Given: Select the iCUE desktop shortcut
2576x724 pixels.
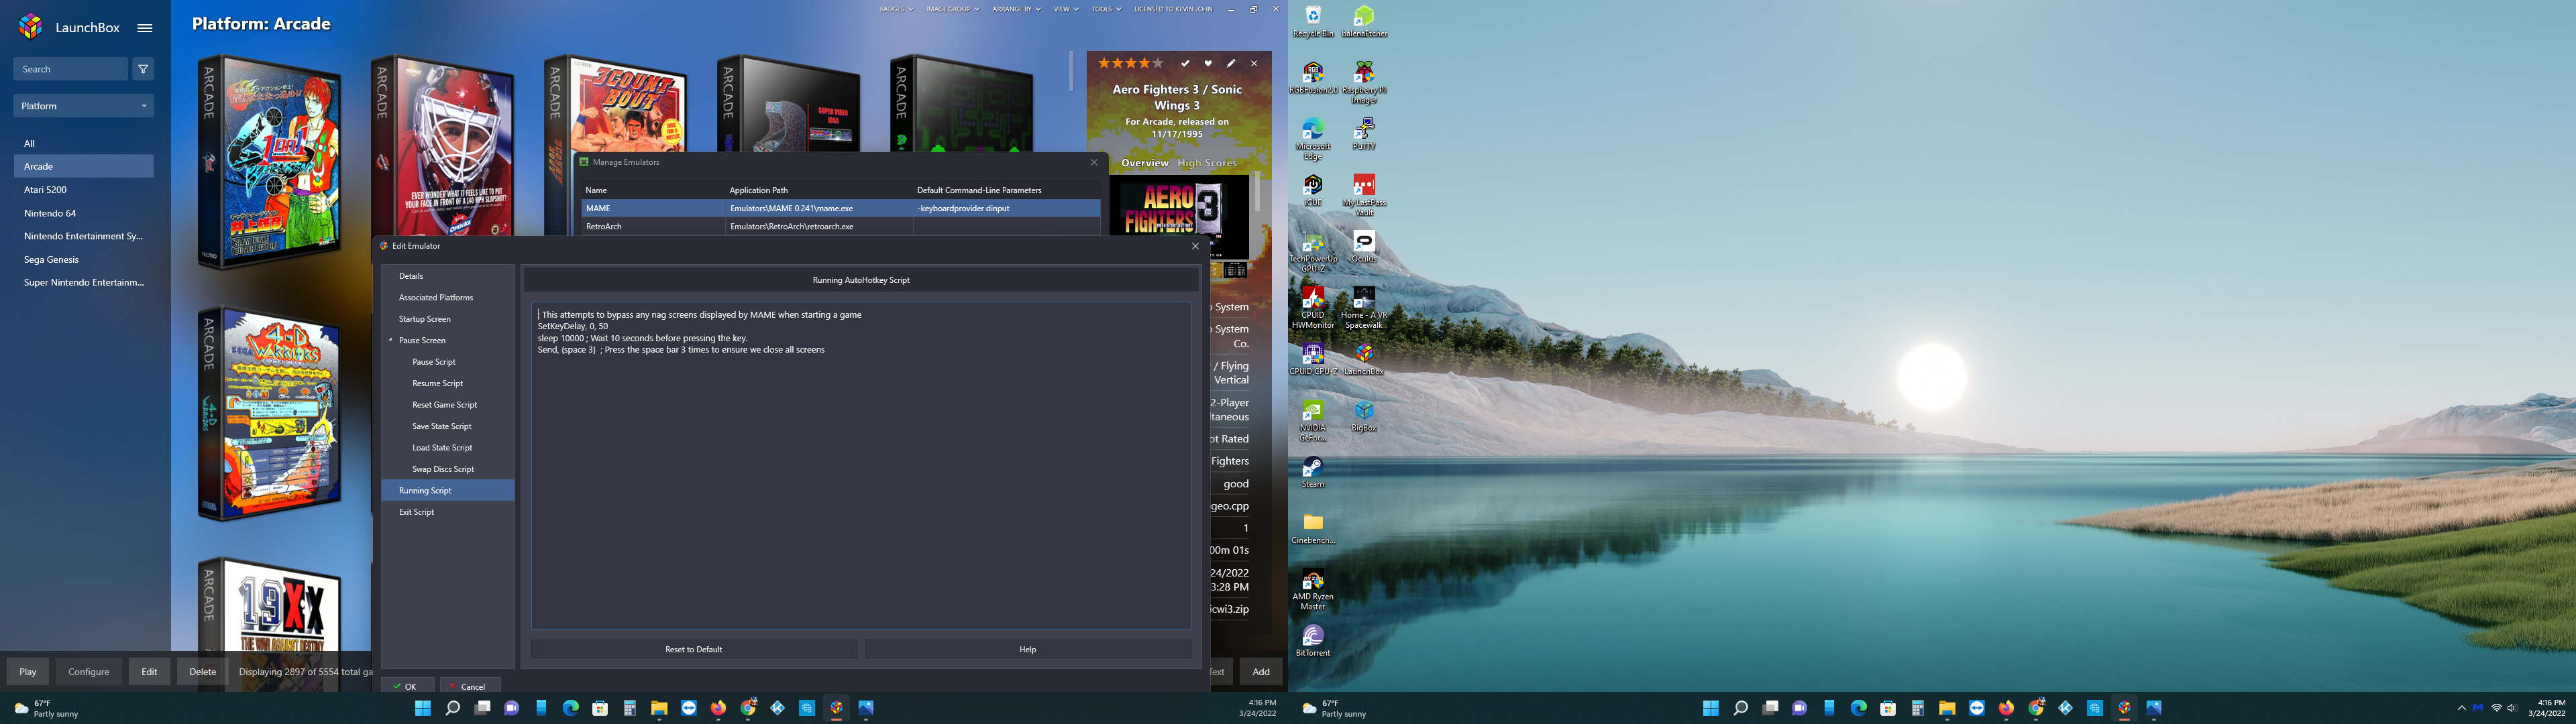Looking at the screenshot, I should pos(1313,190).
